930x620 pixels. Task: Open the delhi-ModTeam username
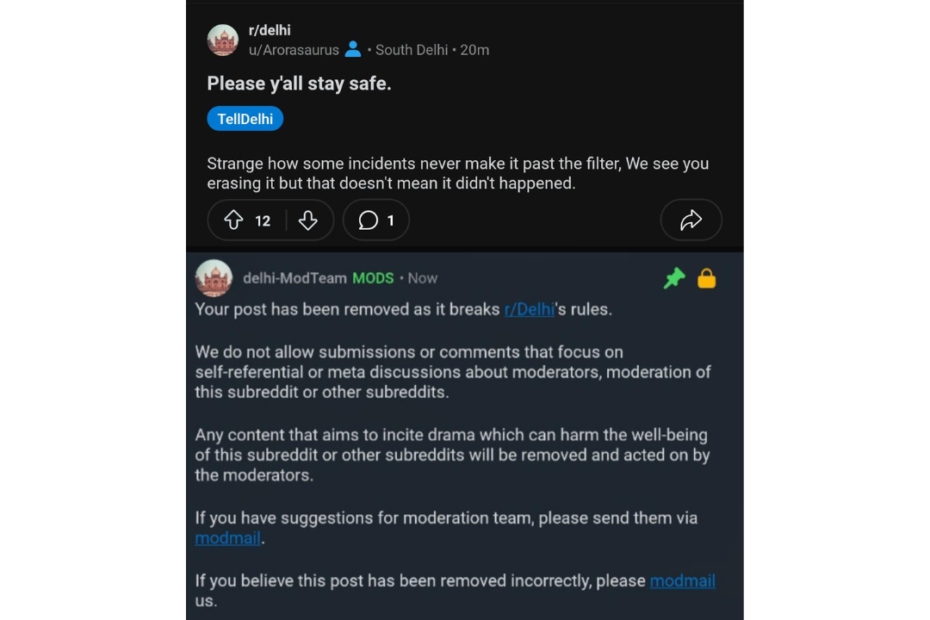pyautogui.click(x=295, y=278)
